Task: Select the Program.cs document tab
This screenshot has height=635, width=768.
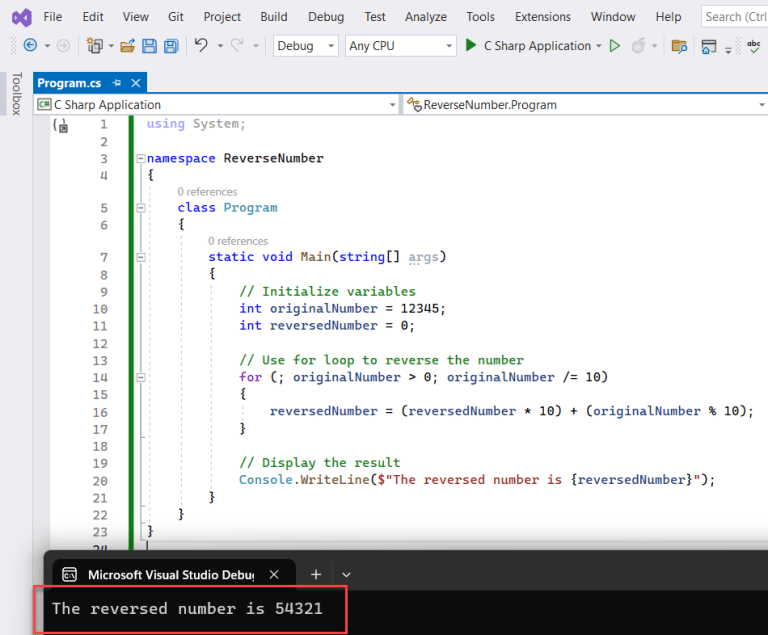Action: (x=69, y=83)
